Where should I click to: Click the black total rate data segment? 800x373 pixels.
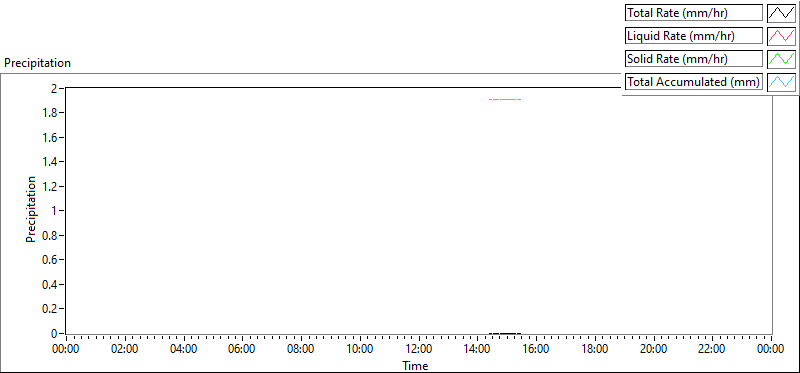pos(505,333)
